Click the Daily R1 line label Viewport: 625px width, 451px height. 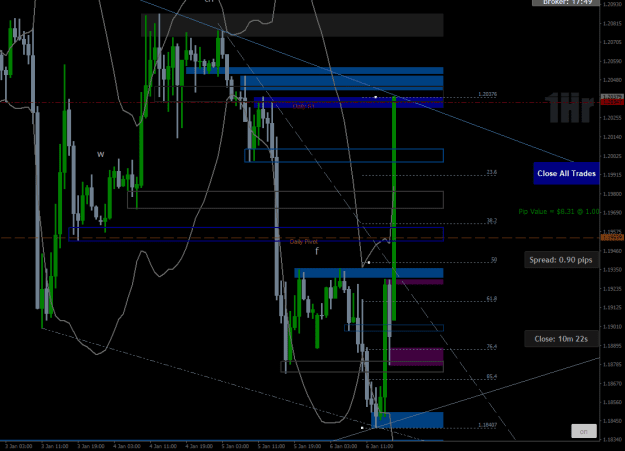[303, 106]
